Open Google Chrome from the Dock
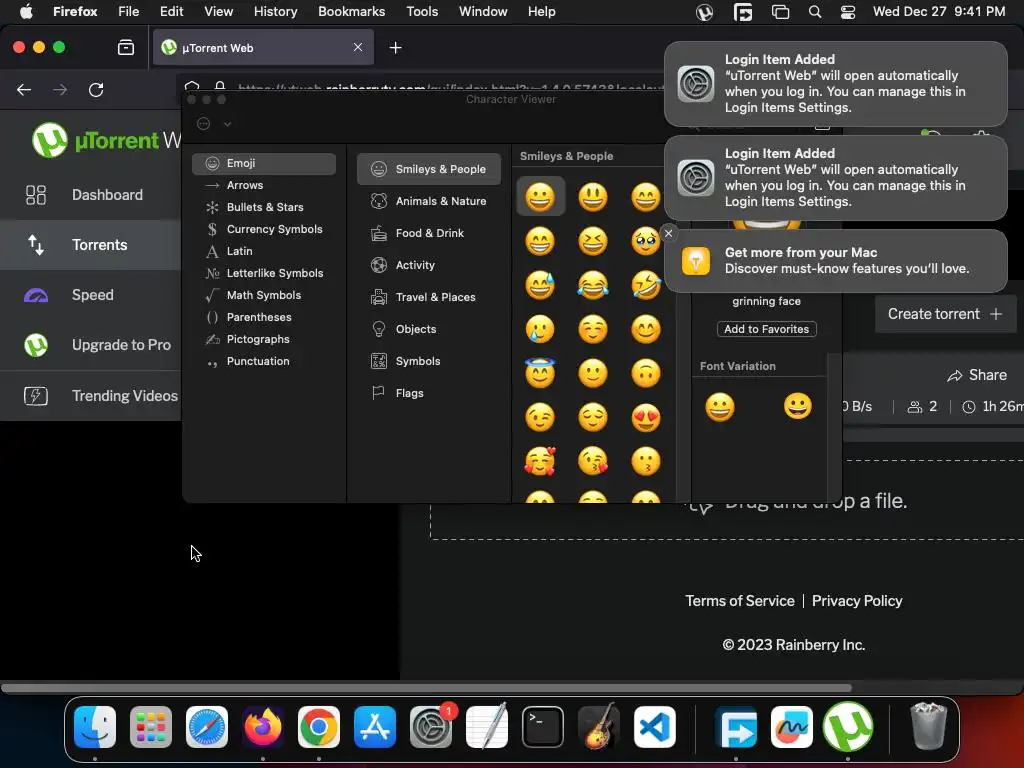The width and height of the screenshot is (1024, 768). point(319,727)
